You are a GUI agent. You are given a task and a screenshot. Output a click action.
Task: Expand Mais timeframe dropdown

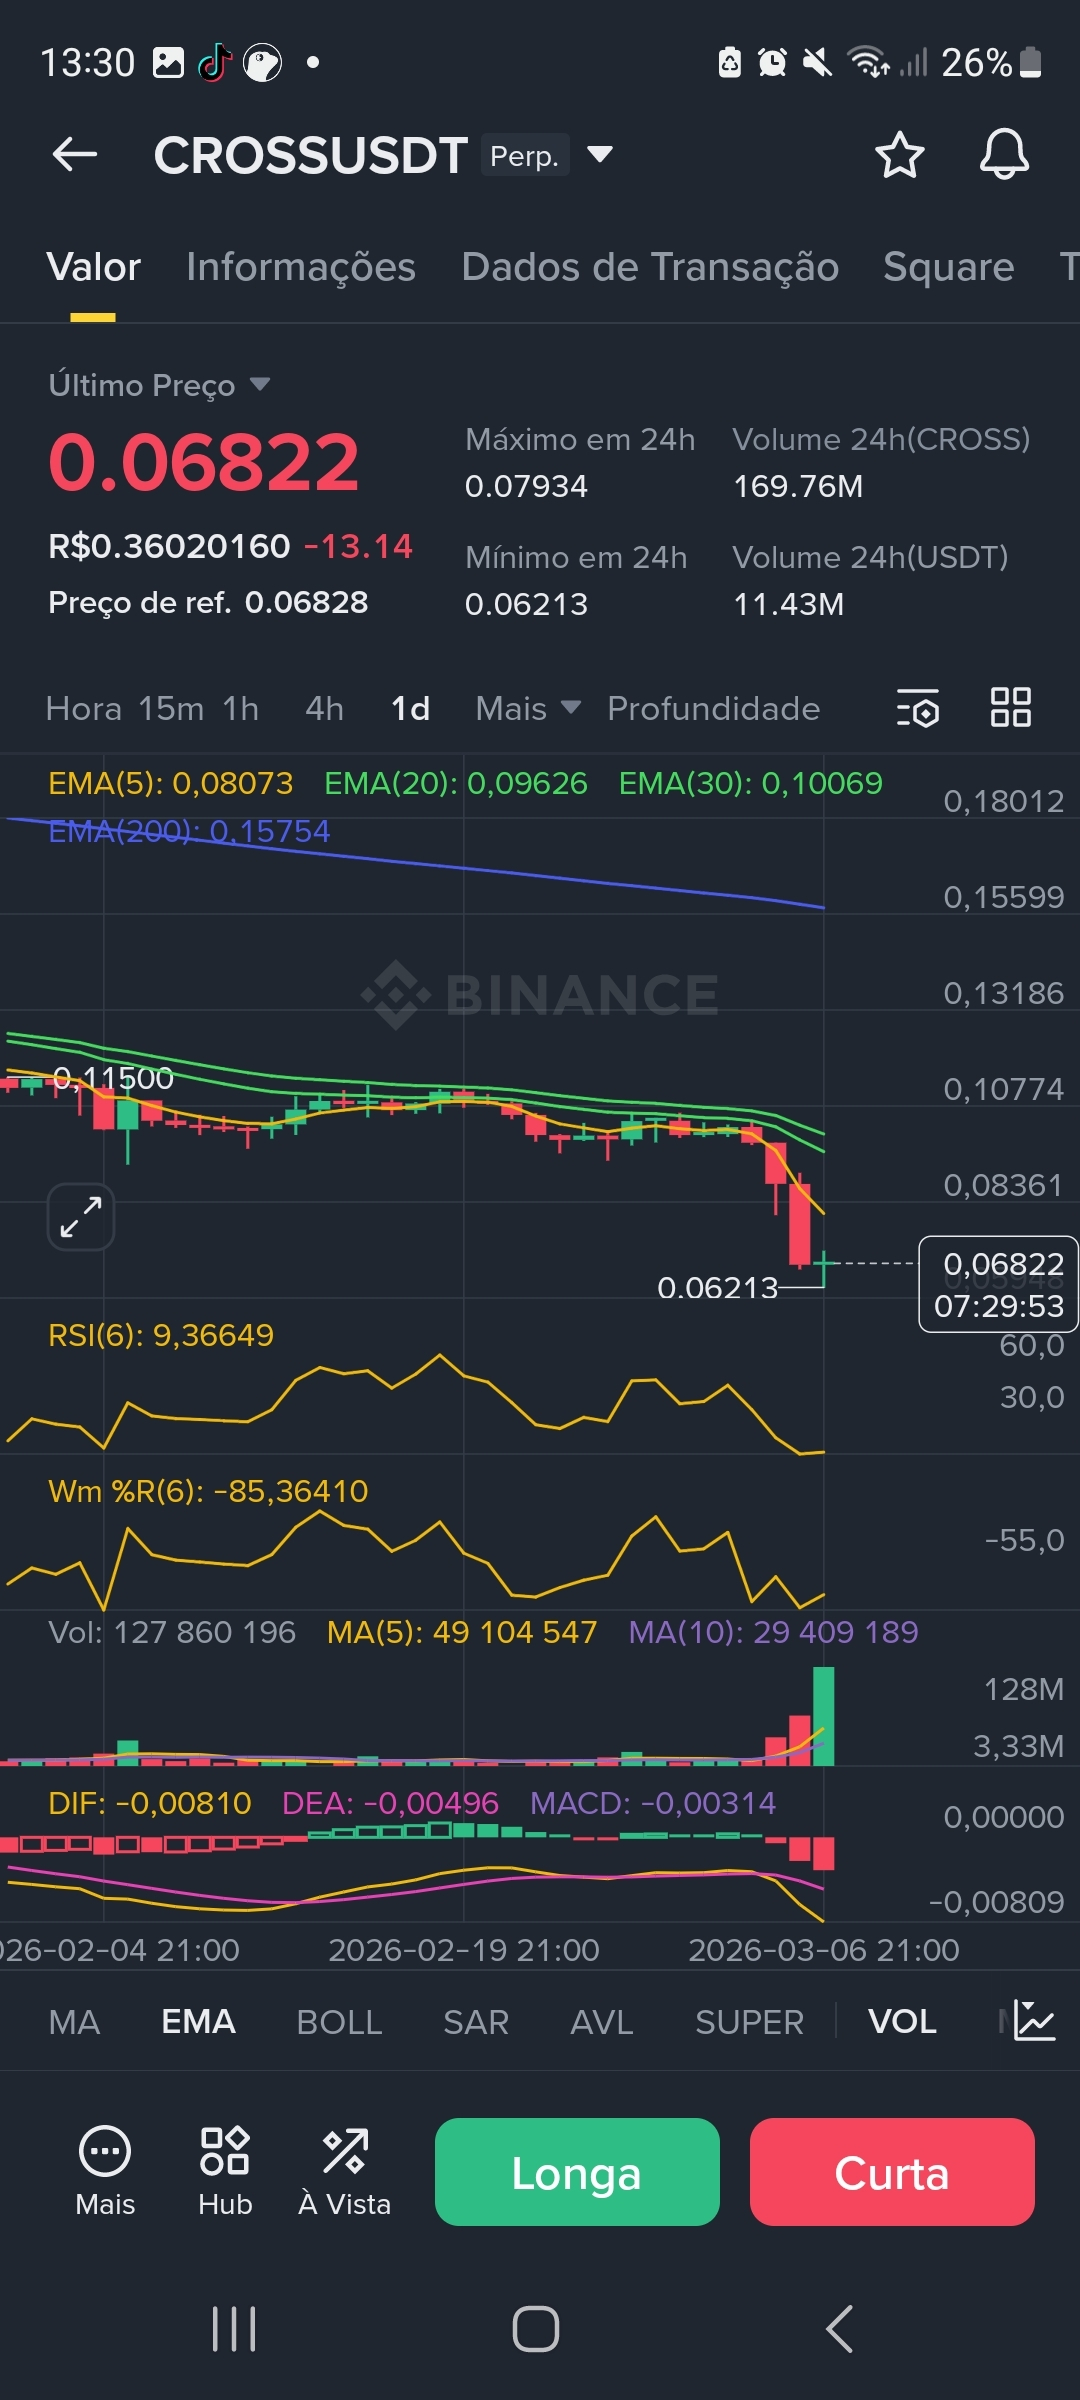tap(529, 708)
